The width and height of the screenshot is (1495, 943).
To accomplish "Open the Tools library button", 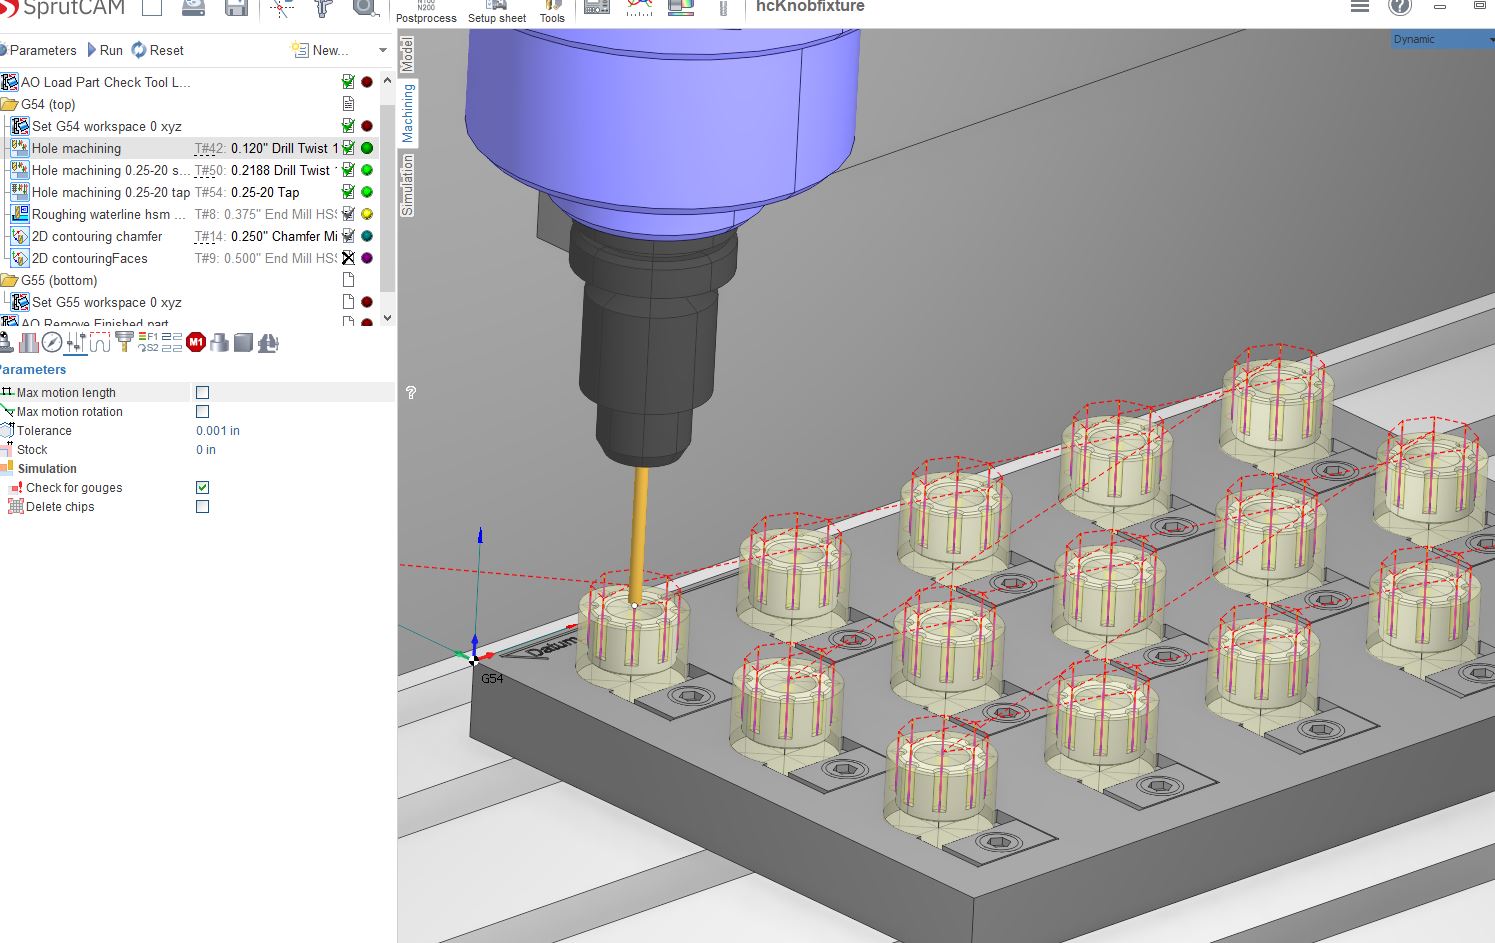I will click(x=552, y=12).
